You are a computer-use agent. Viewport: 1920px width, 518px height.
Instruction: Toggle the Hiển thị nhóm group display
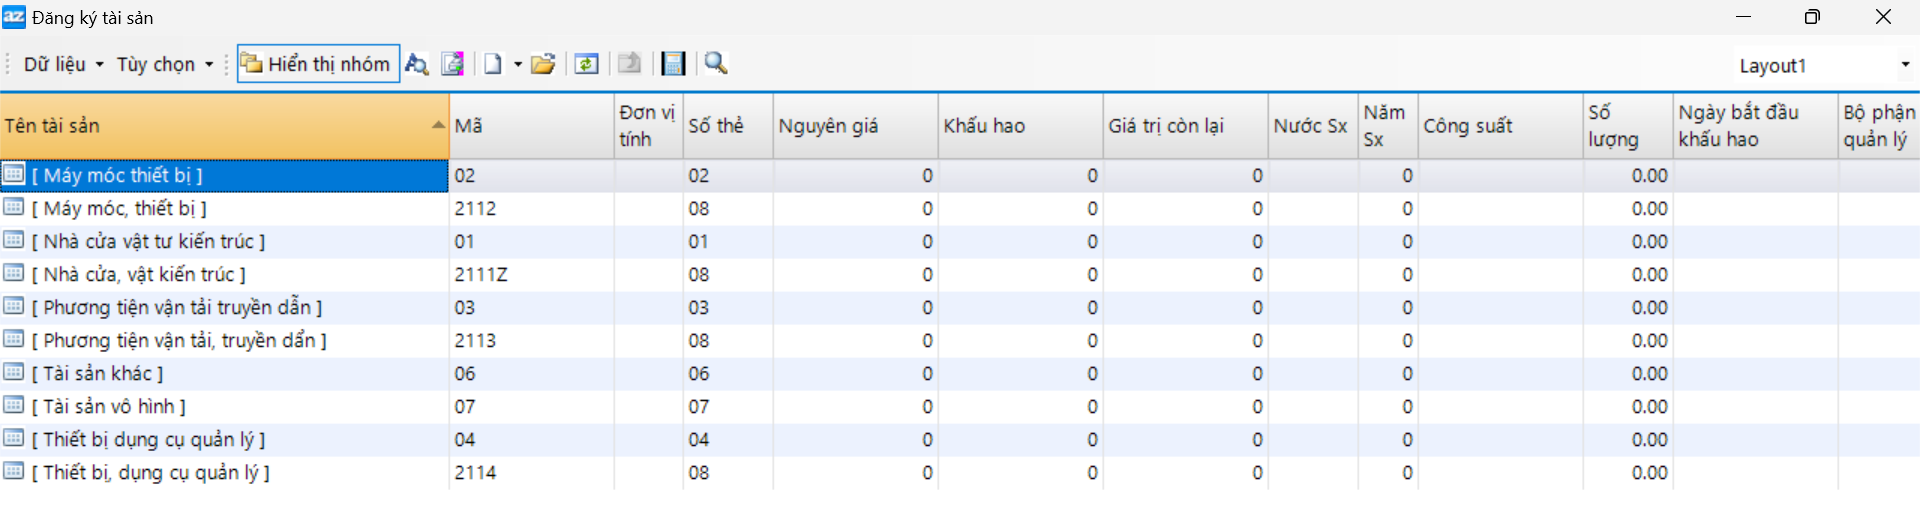pyautogui.click(x=318, y=64)
